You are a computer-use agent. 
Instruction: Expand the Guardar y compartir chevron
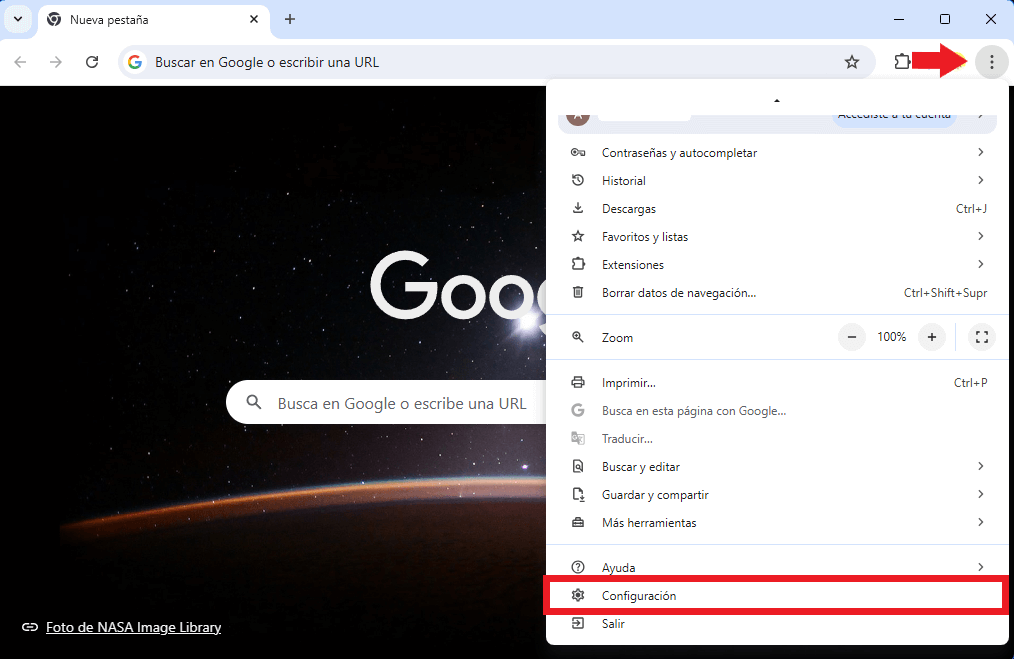point(980,494)
